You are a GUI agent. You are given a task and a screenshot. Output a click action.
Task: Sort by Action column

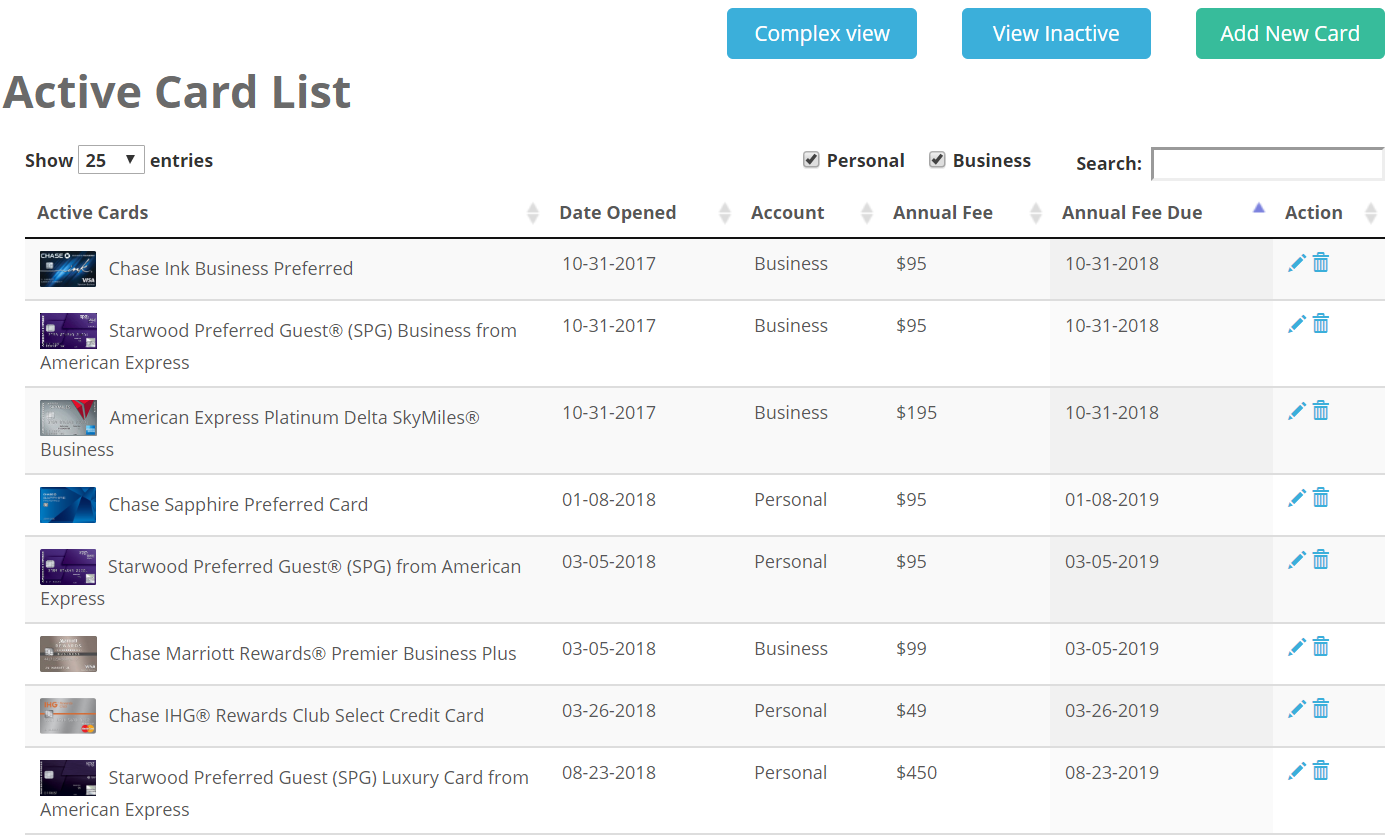(x=1329, y=212)
